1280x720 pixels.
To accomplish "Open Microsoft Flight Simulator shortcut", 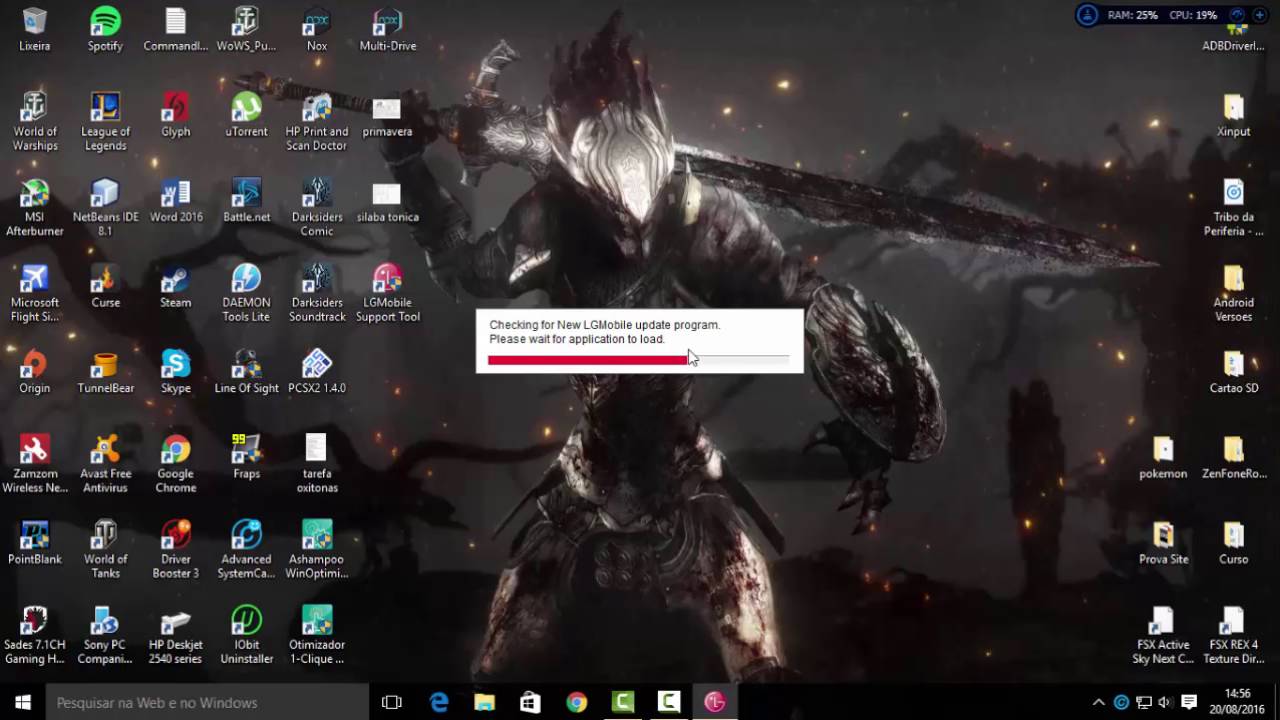I will click(x=35, y=293).
